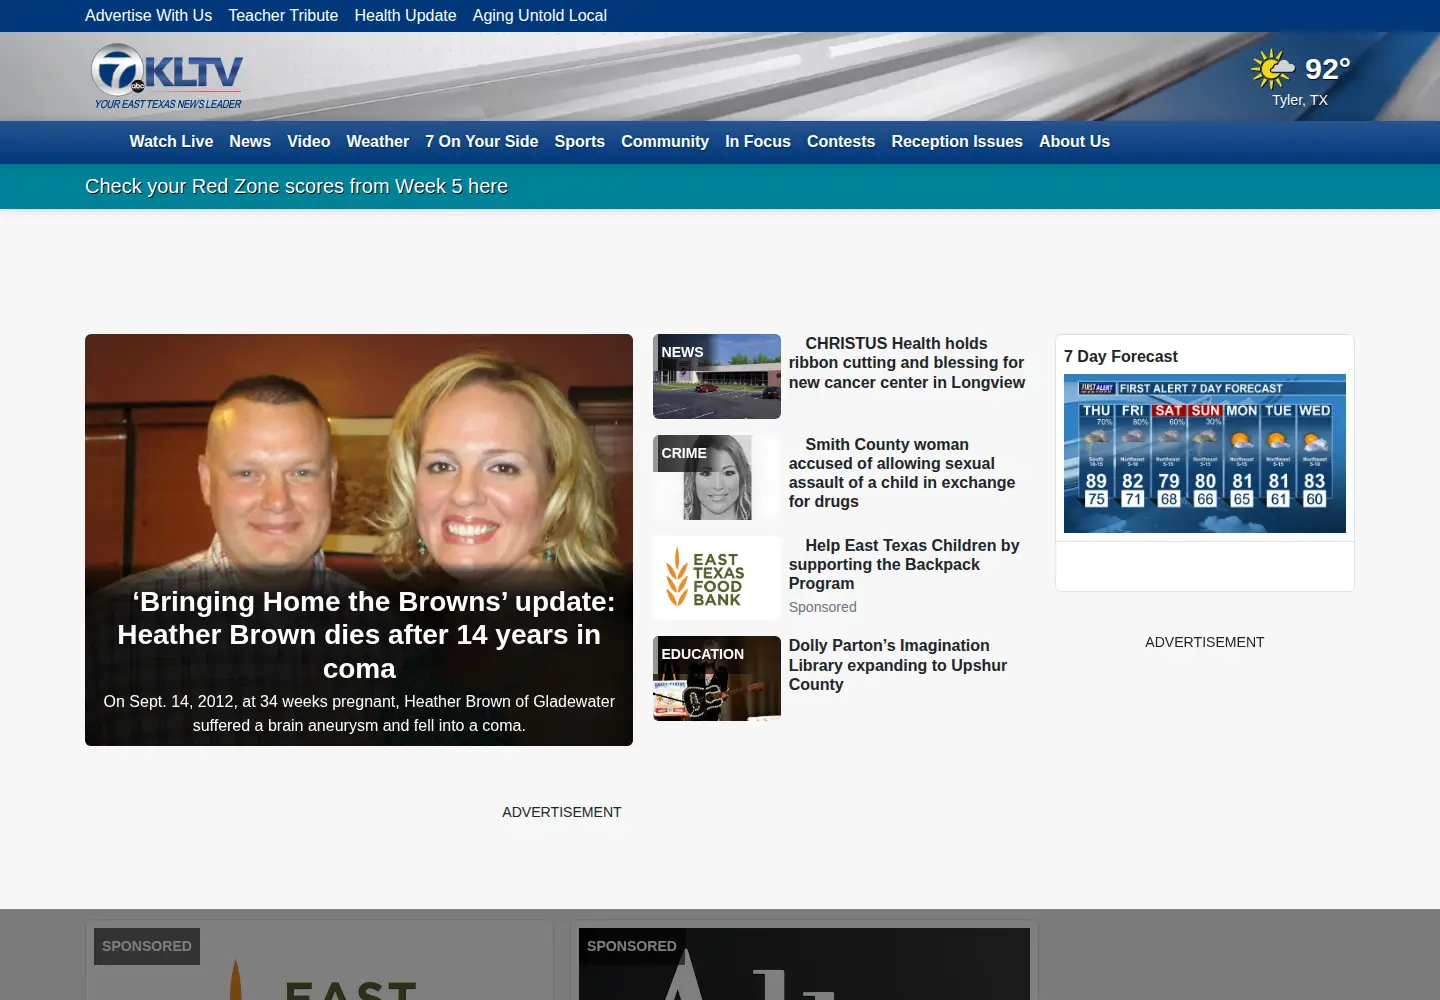Image resolution: width=1440 pixels, height=1000 pixels.
Task: Click the CRIME category label
Action: [x=684, y=453]
